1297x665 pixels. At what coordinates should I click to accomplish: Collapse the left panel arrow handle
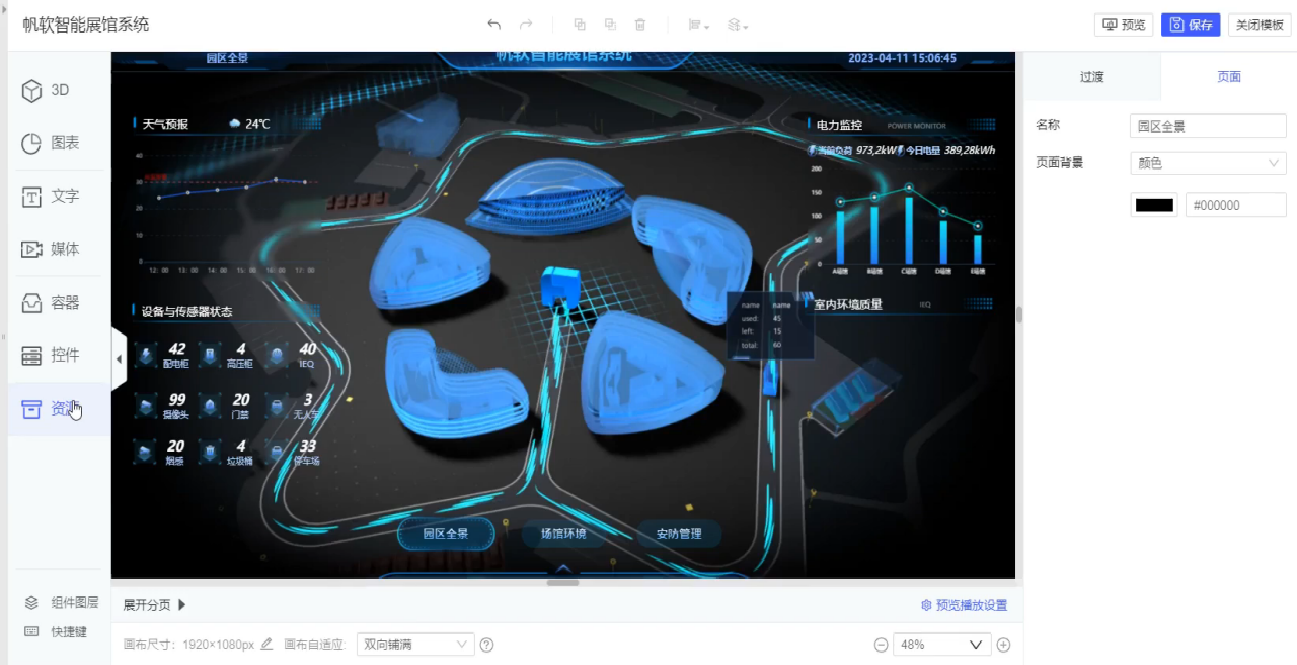119,358
